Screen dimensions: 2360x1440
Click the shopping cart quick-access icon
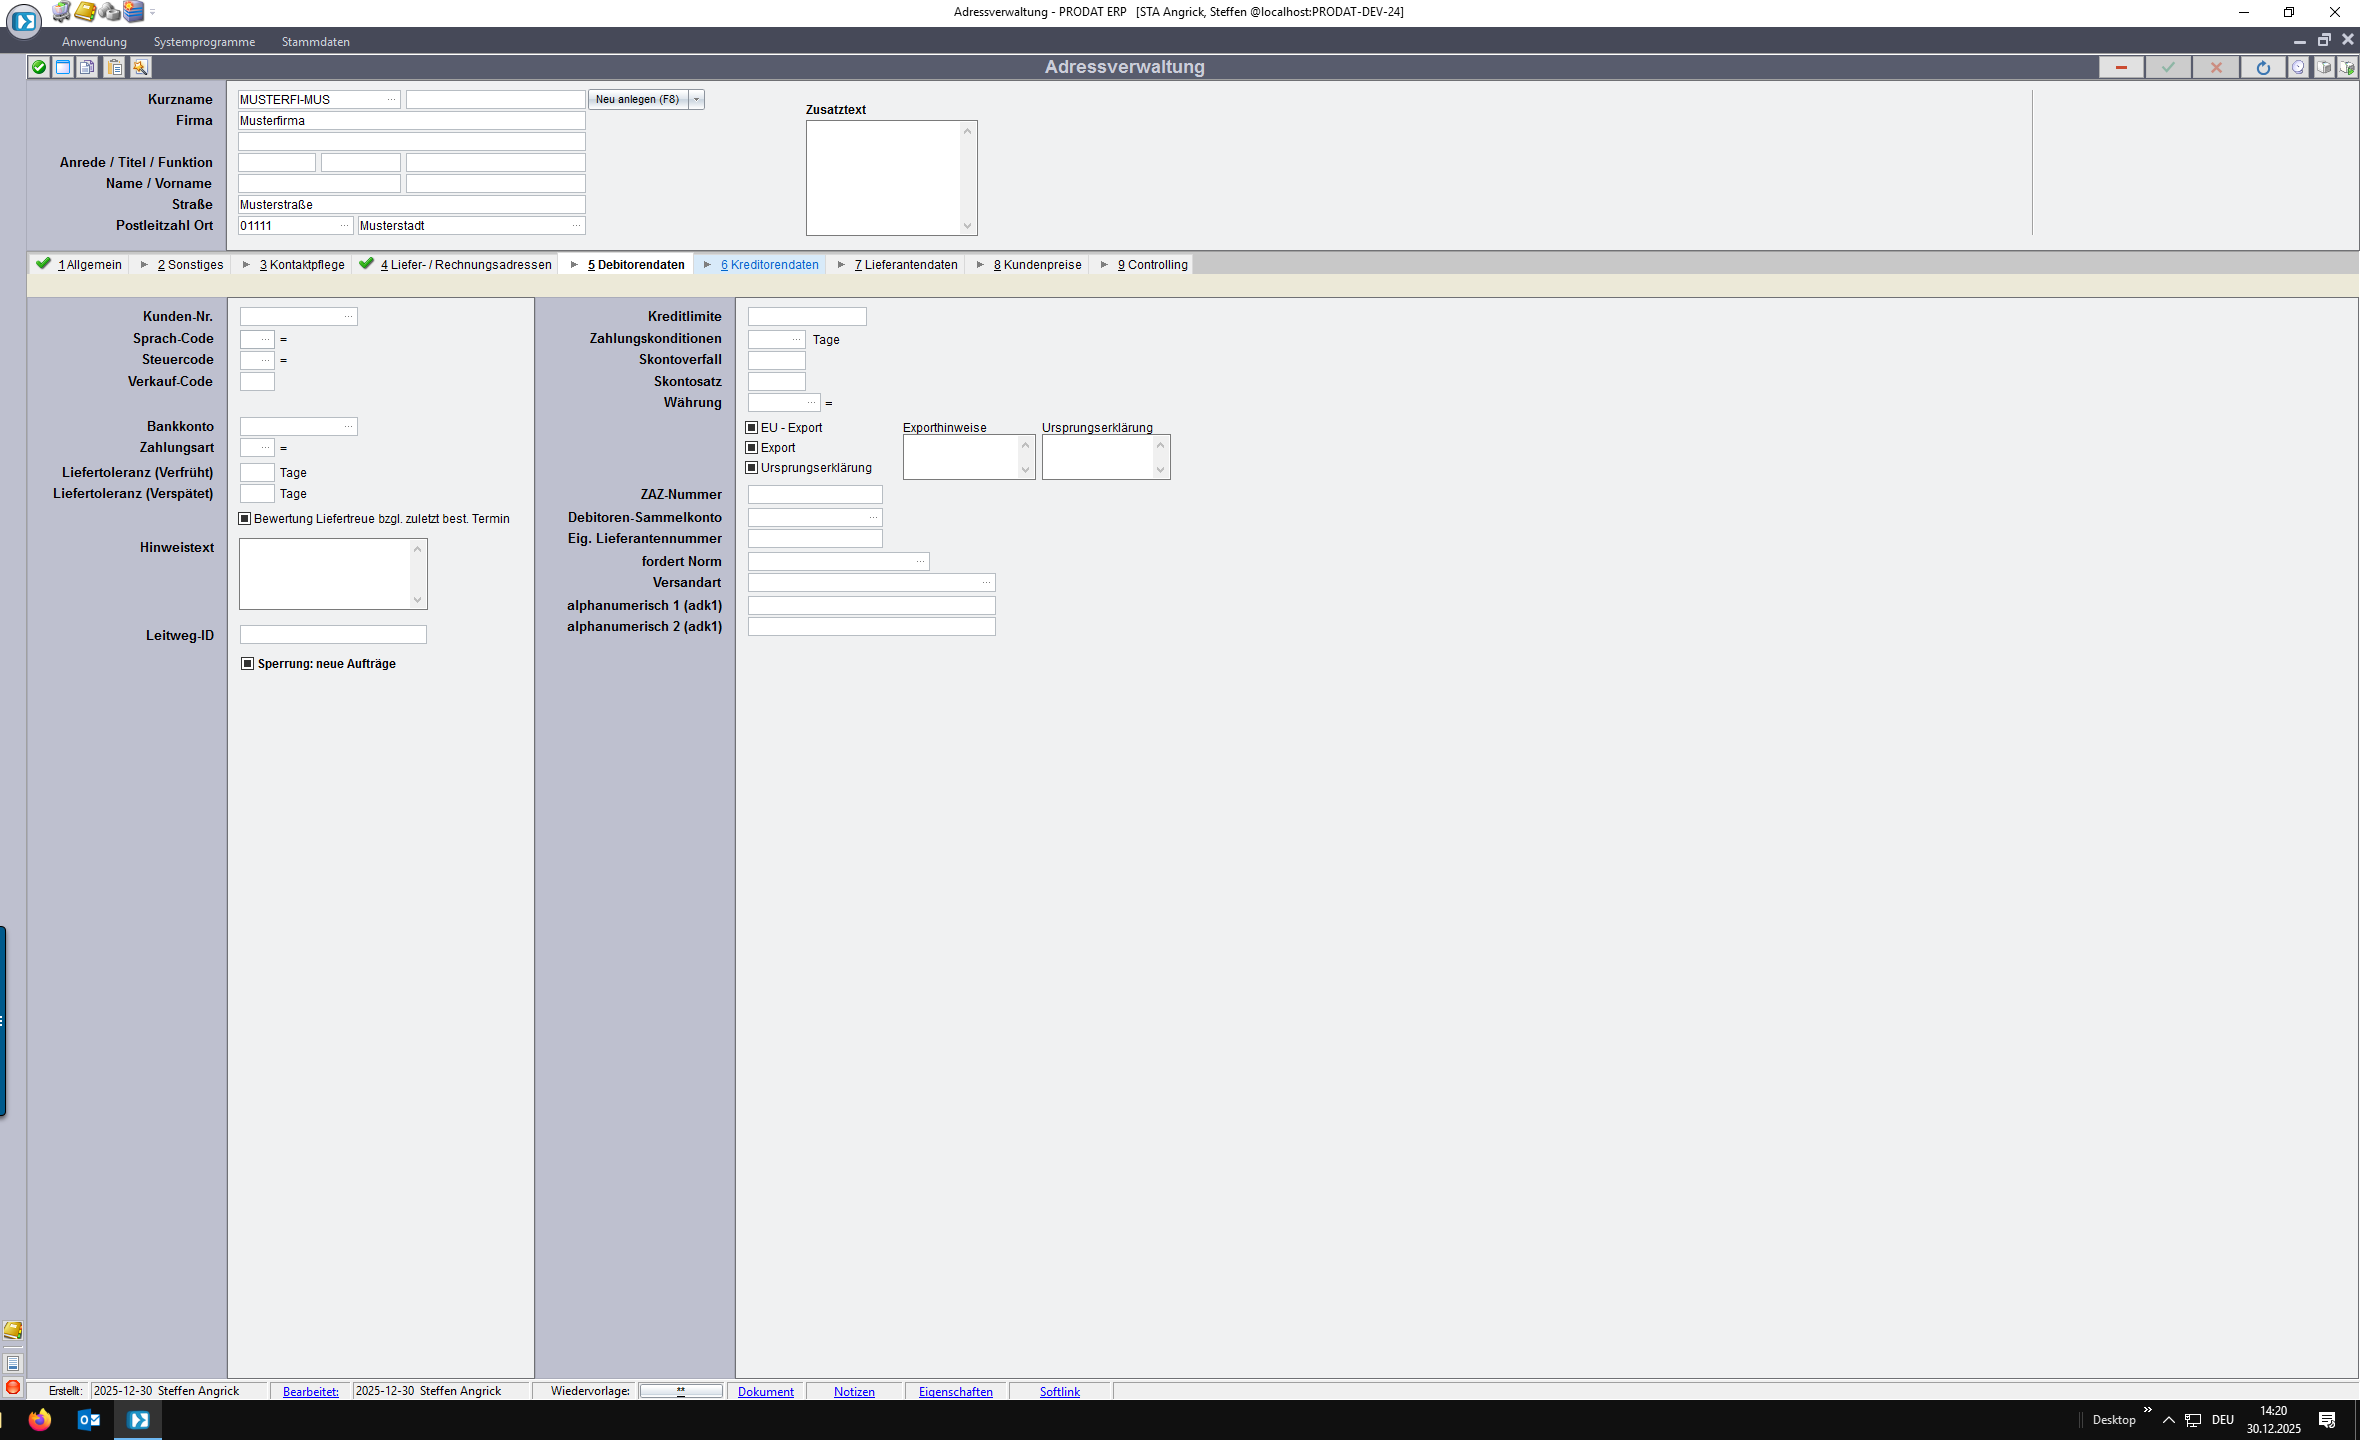click(x=61, y=11)
